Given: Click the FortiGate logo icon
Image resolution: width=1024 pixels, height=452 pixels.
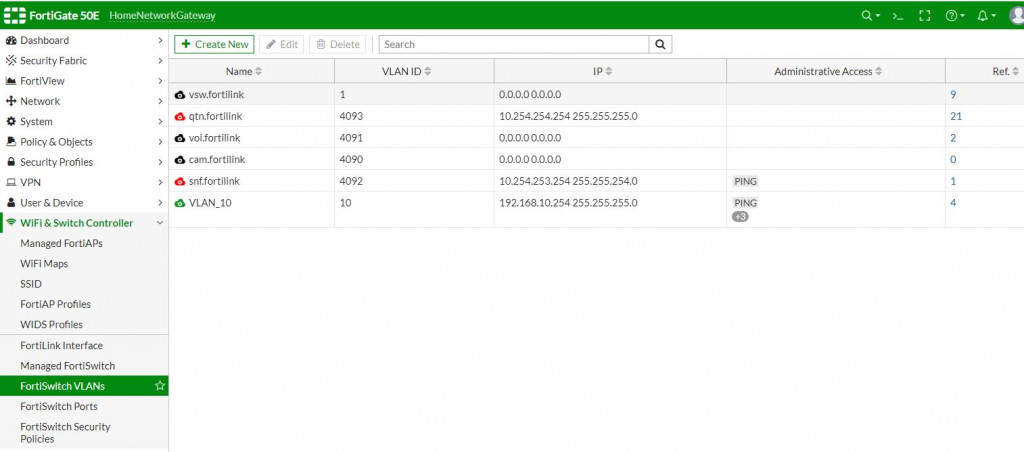Looking at the screenshot, I should (15, 15).
